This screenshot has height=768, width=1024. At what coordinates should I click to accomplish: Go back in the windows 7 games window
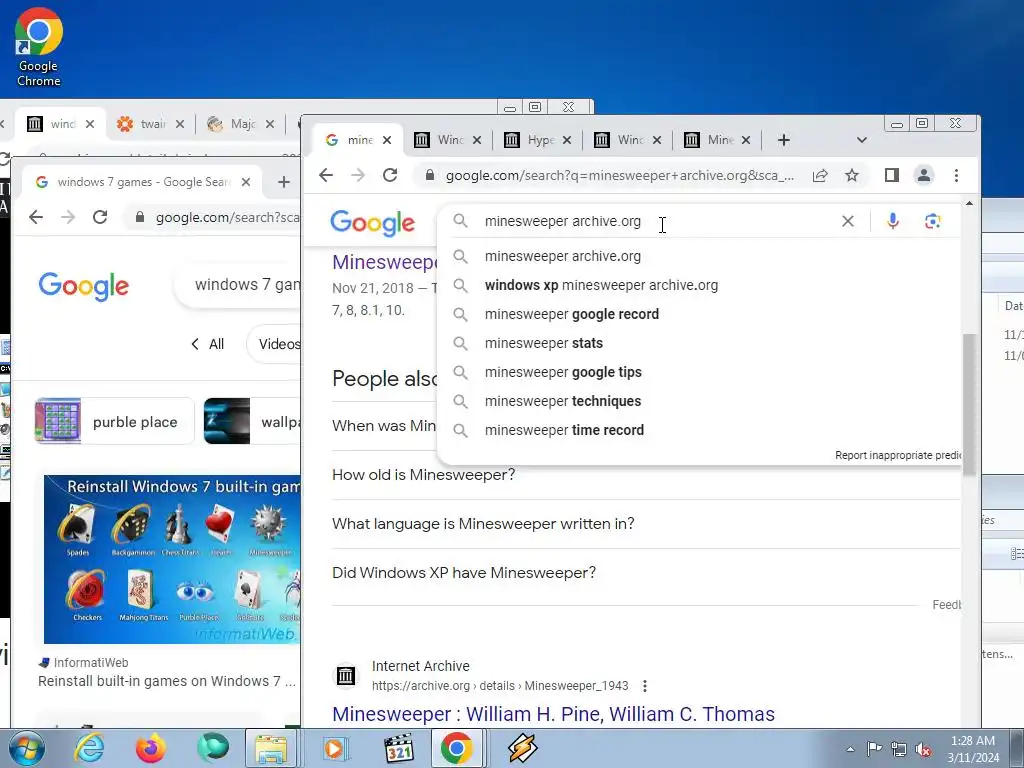point(36,217)
